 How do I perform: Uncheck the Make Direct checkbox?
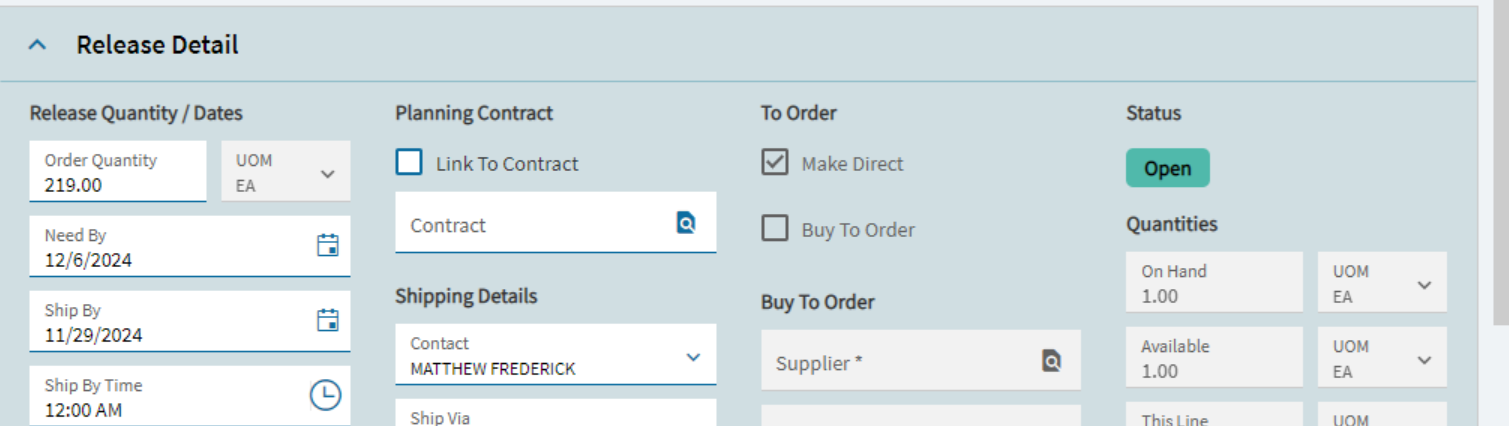(775, 162)
